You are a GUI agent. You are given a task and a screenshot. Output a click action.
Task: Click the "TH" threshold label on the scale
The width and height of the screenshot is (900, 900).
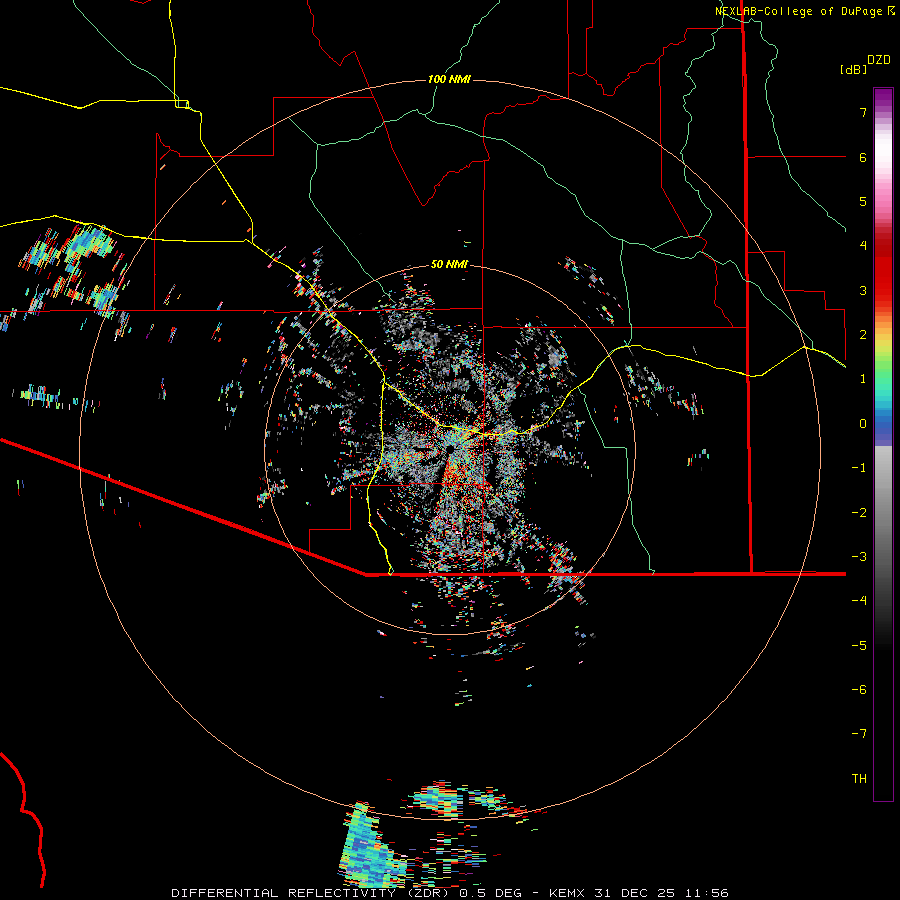859,779
